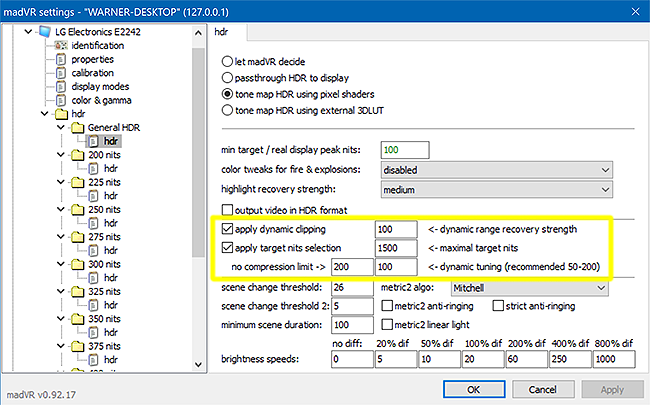Click the minimum scene duration field
Screen dimensions: 650x405
[352, 325]
